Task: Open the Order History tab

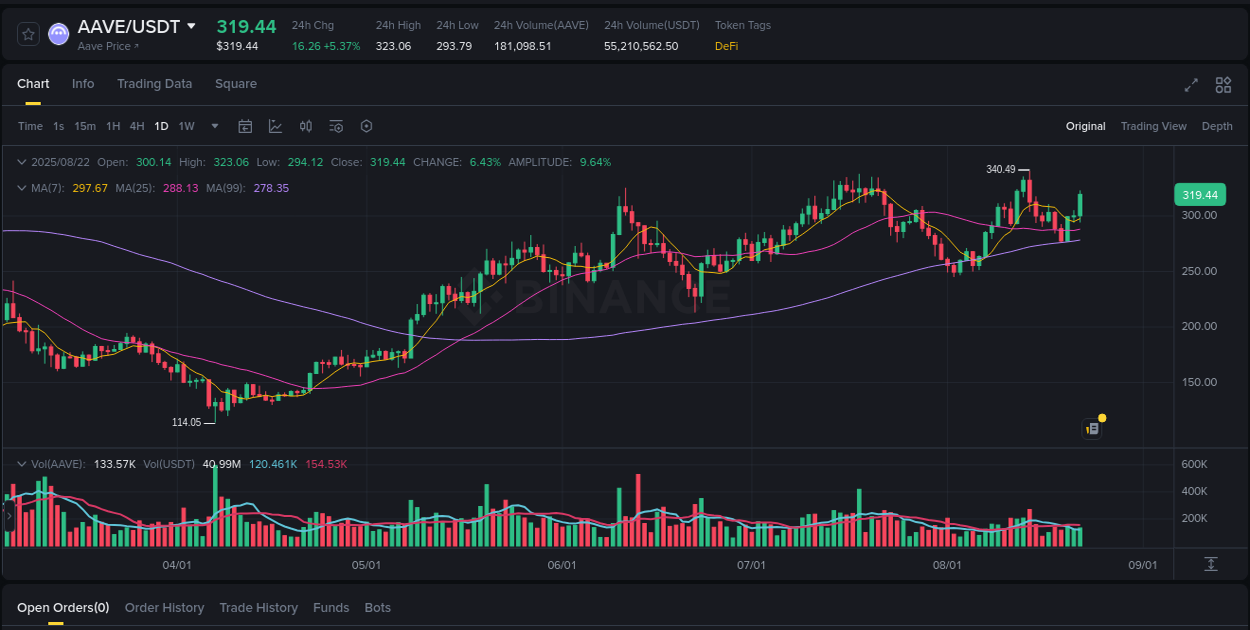Action: 164,607
